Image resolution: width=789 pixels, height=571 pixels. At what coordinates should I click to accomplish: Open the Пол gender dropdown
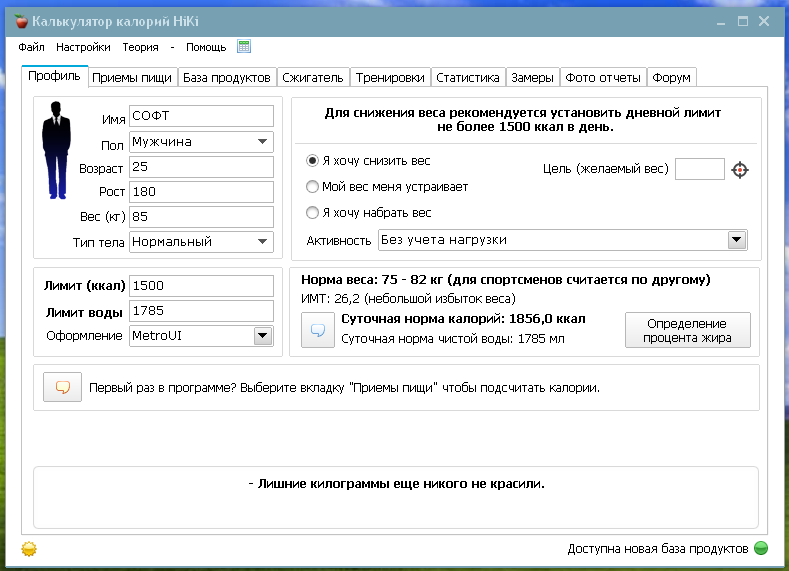click(201, 142)
